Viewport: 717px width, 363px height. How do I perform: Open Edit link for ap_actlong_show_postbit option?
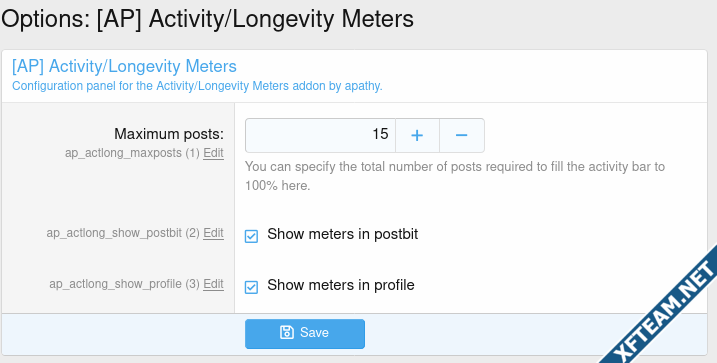click(x=214, y=233)
